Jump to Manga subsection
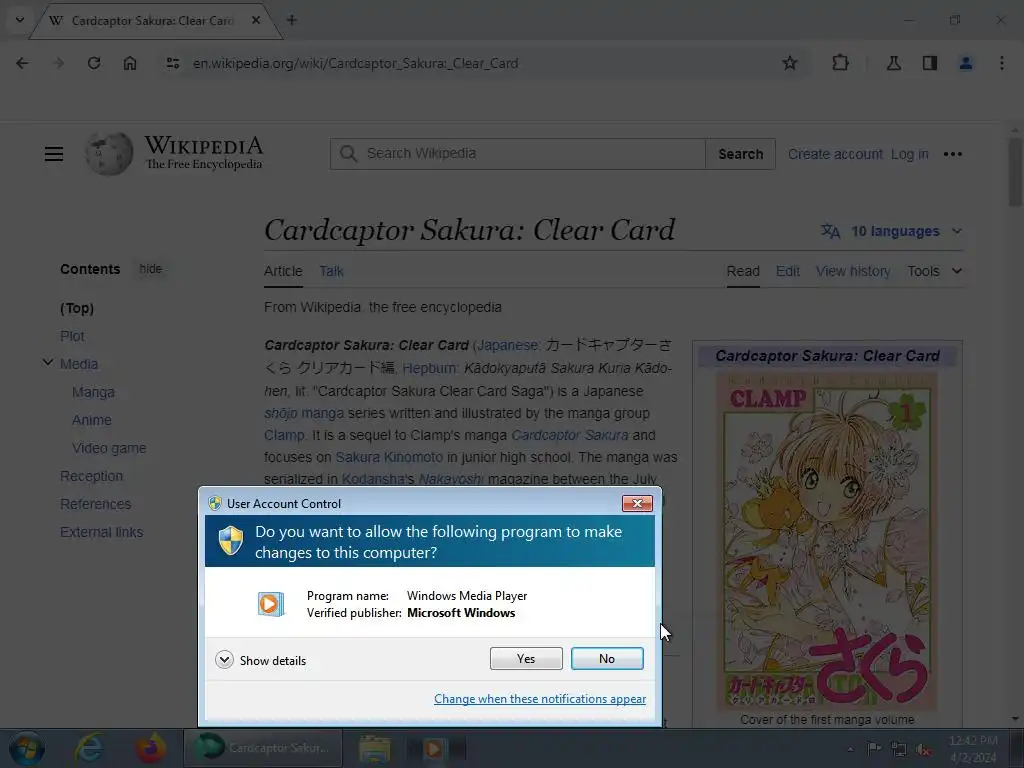The width and height of the screenshot is (1024, 768). coord(93,392)
